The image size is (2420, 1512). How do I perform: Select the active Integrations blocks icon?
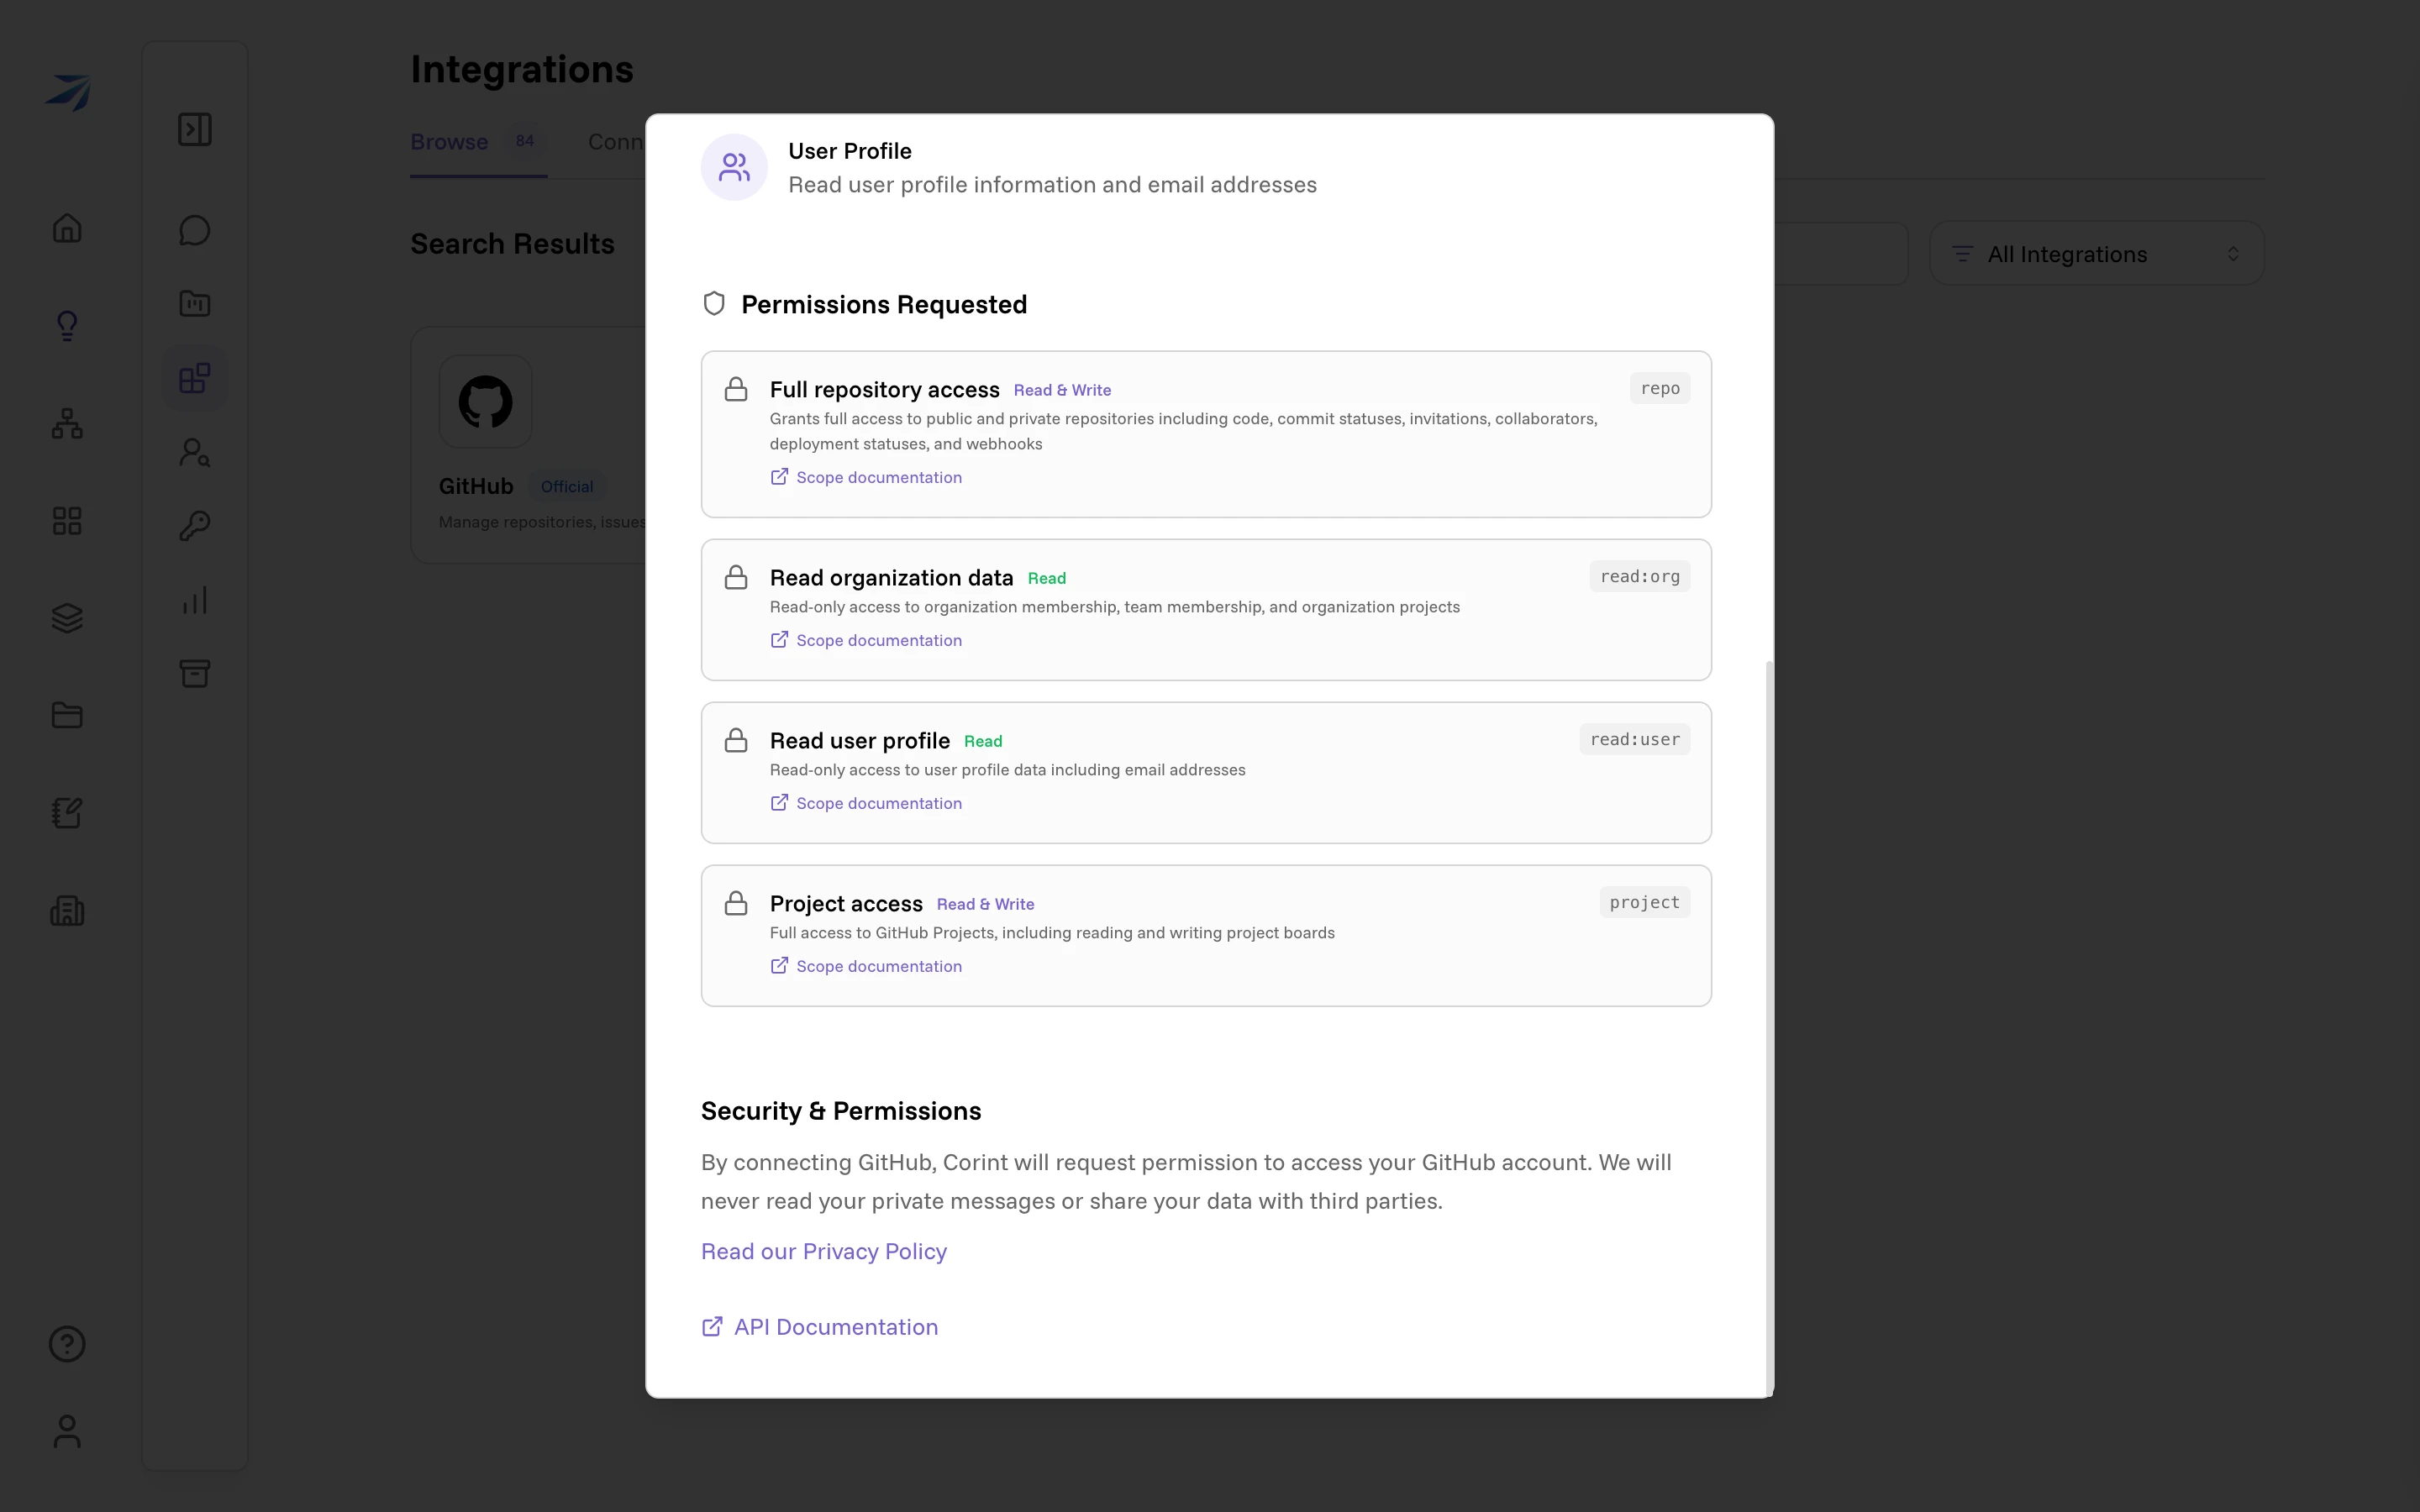(x=195, y=378)
